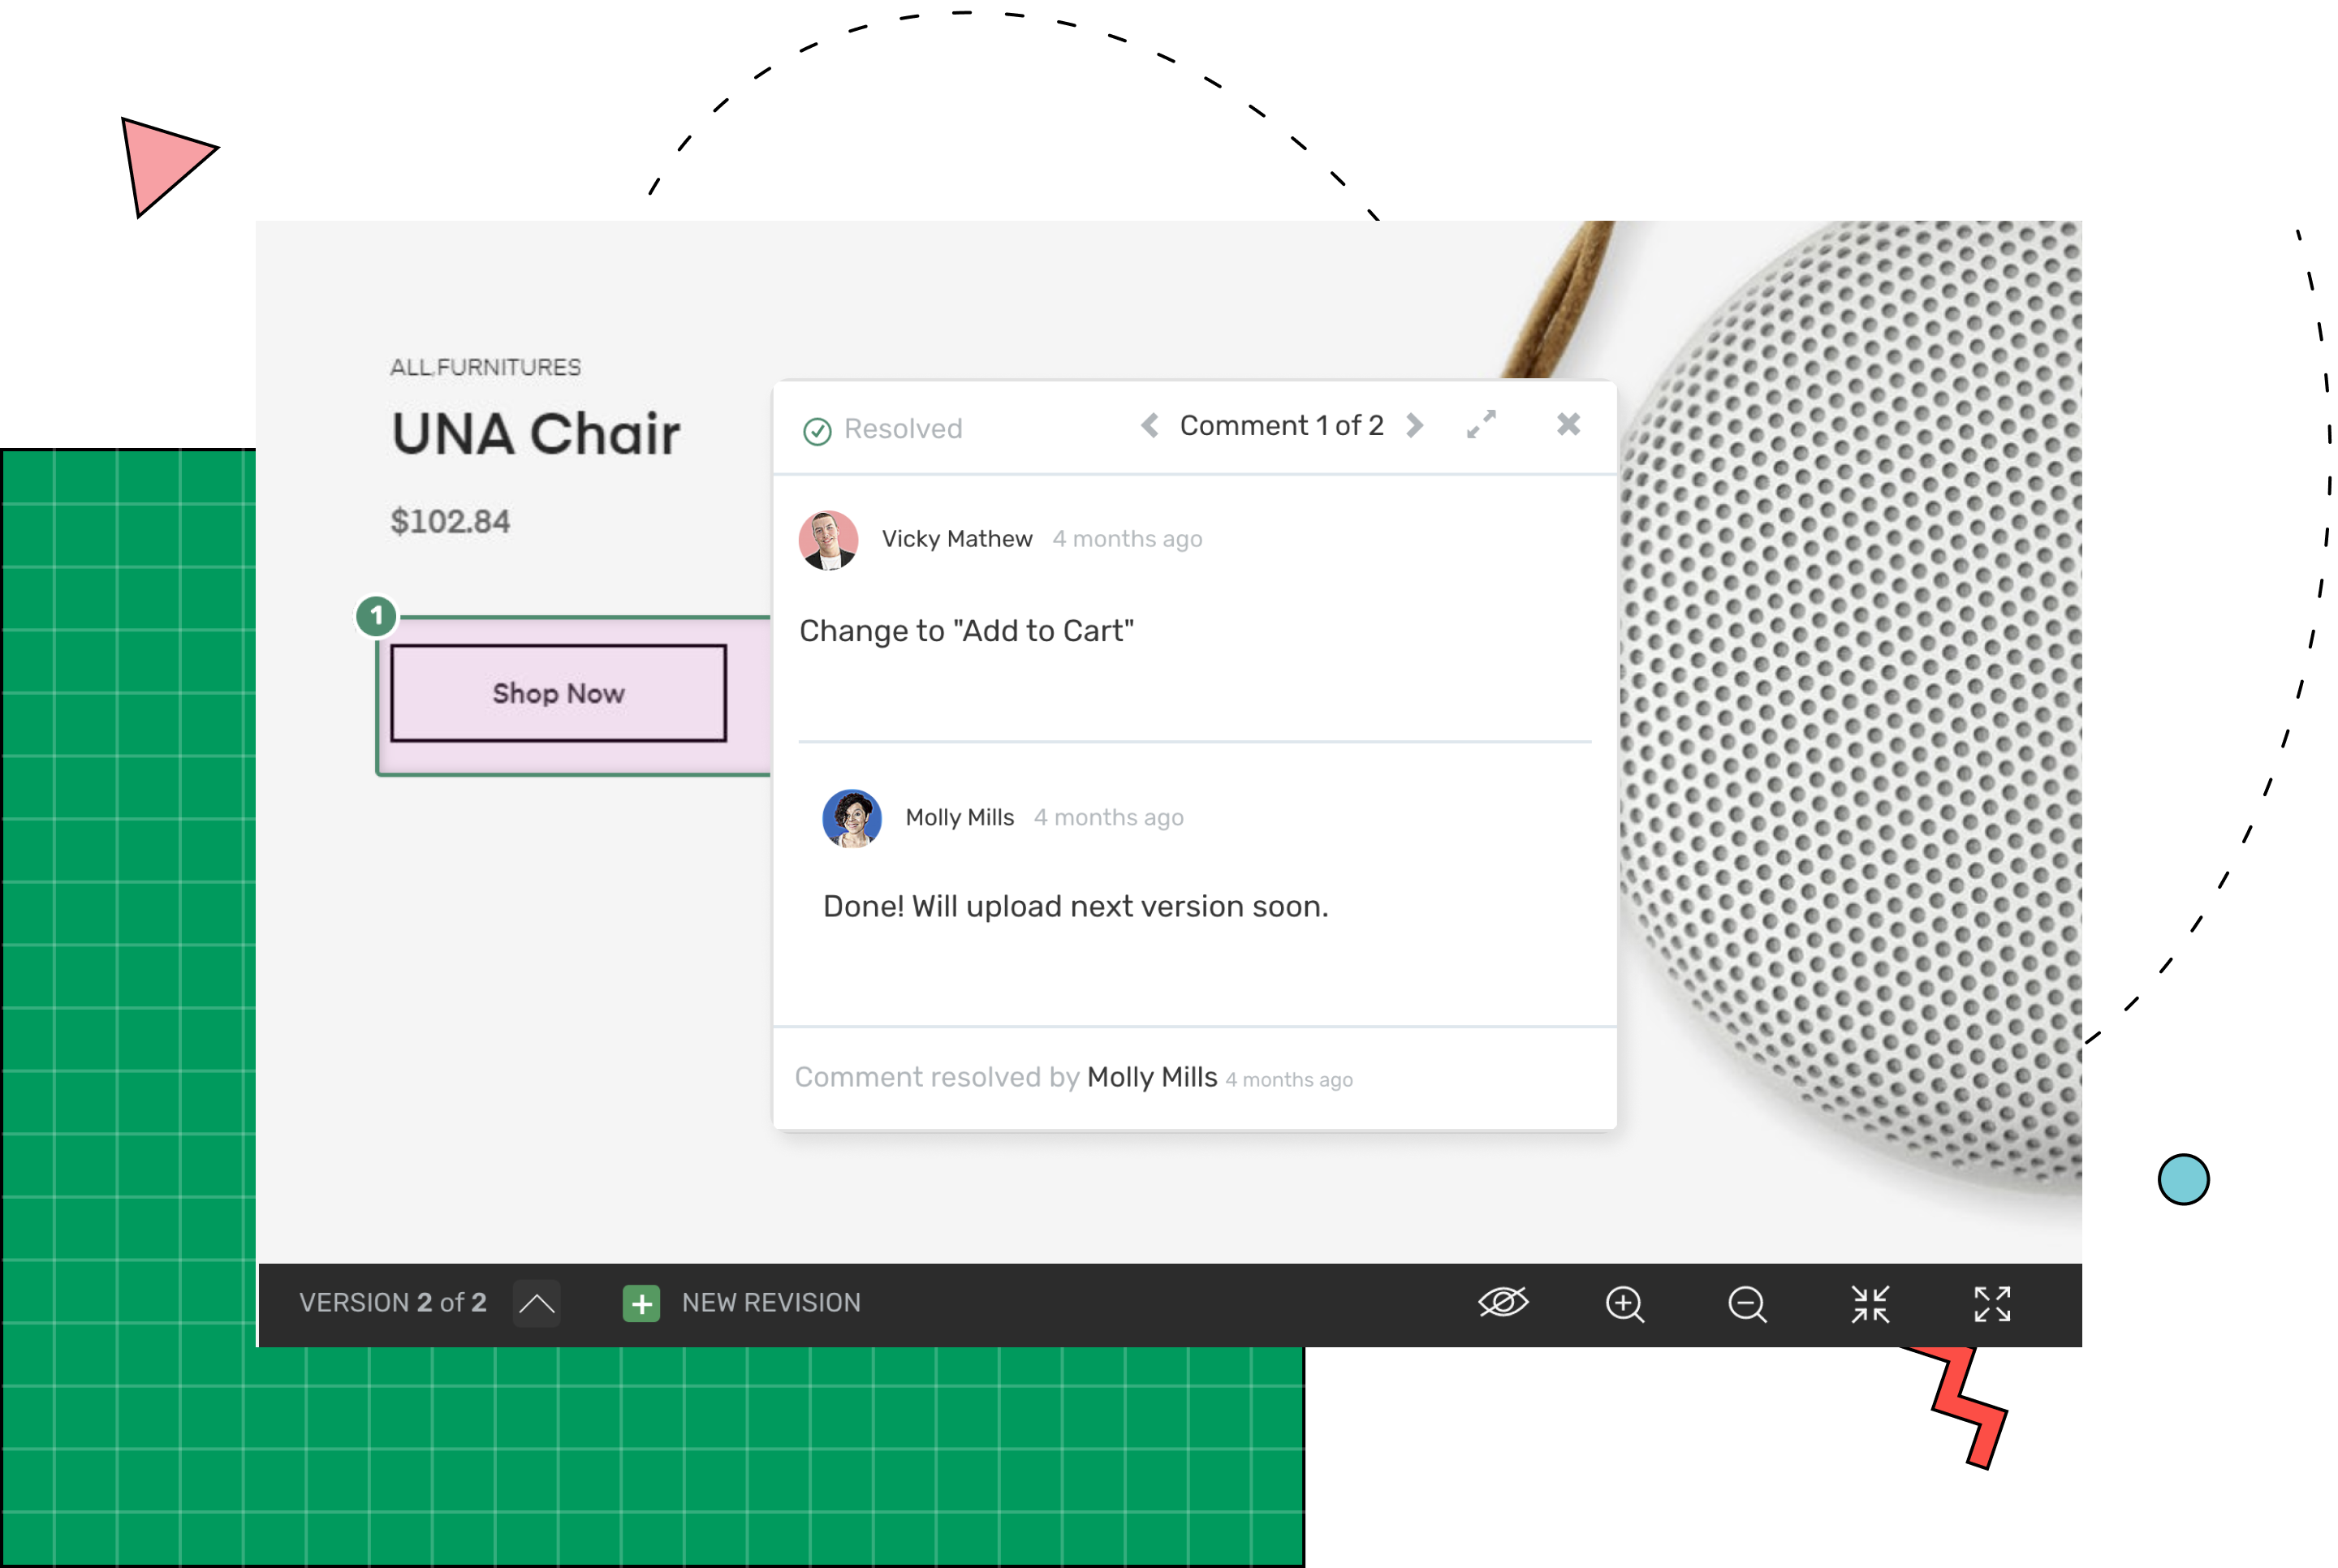Click the fit-to-screen collapse arrows icon

click(x=1870, y=1304)
